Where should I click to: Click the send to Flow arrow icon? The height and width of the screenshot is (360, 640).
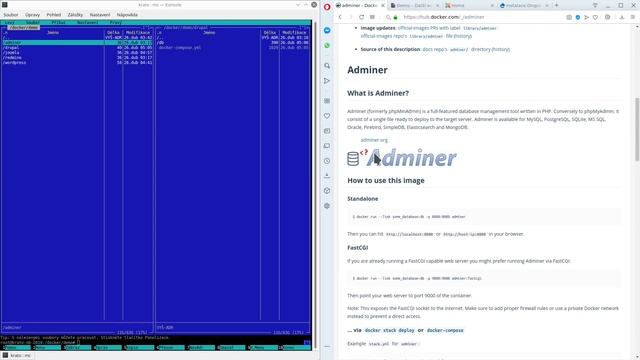(x=587, y=17)
